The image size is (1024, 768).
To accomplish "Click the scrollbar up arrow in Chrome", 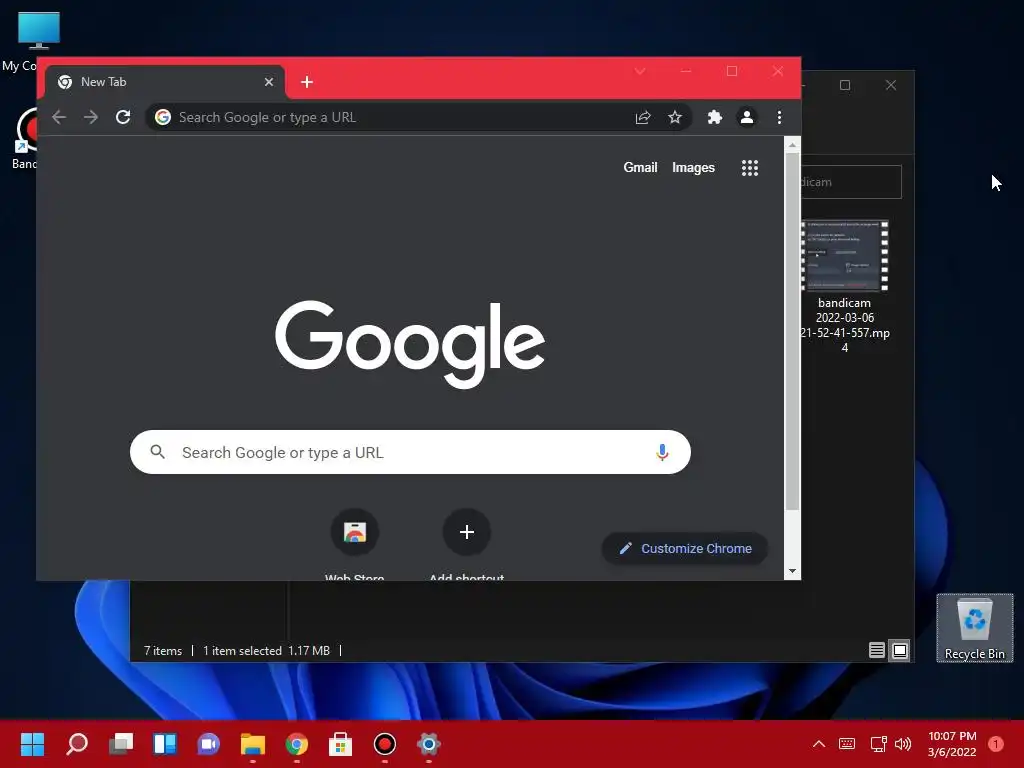I will point(792,145).
